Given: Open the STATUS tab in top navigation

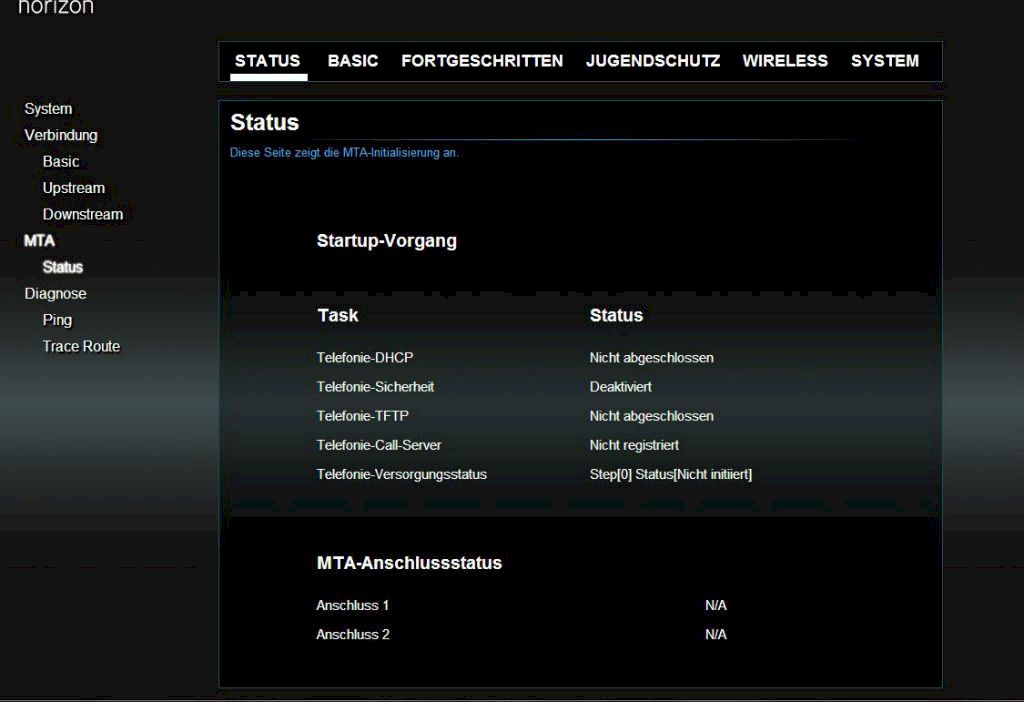Looking at the screenshot, I should (x=267, y=61).
